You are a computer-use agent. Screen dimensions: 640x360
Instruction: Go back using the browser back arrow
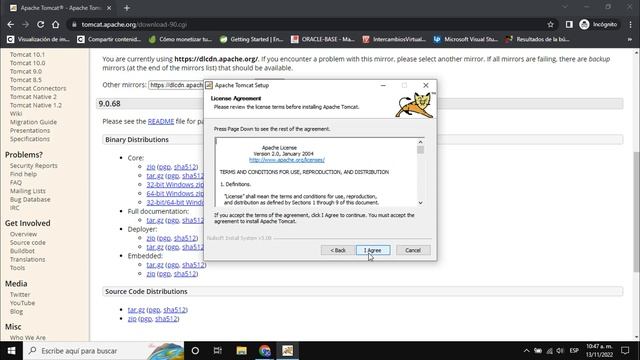11,24
